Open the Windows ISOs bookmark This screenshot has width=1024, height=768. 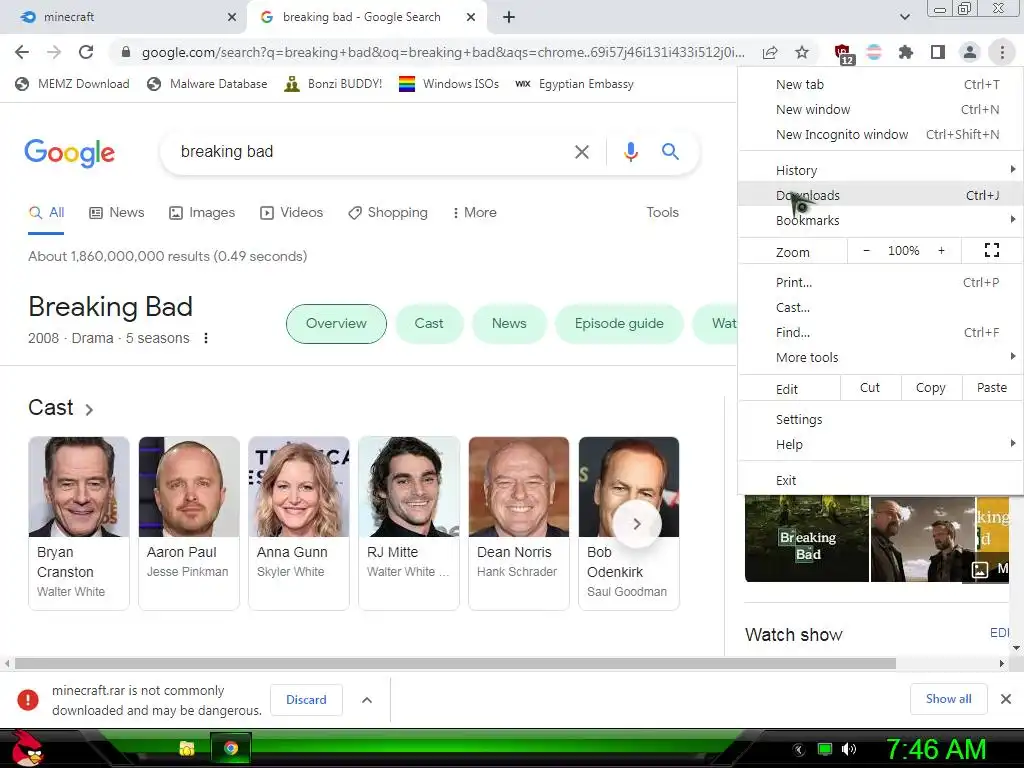449,84
